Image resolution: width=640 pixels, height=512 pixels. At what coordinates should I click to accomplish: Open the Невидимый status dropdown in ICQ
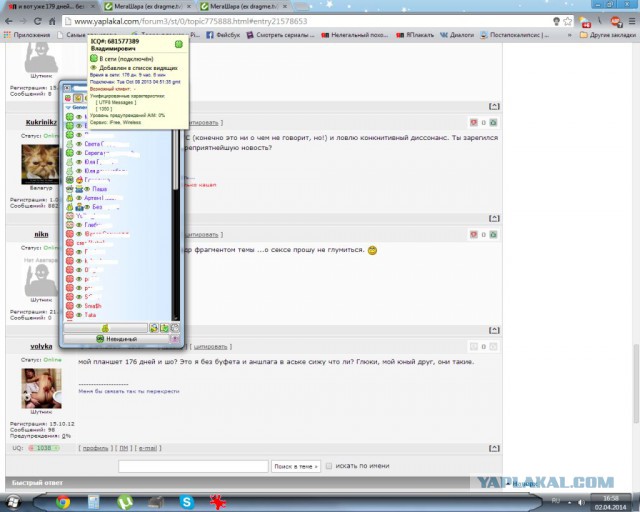[116, 339]
